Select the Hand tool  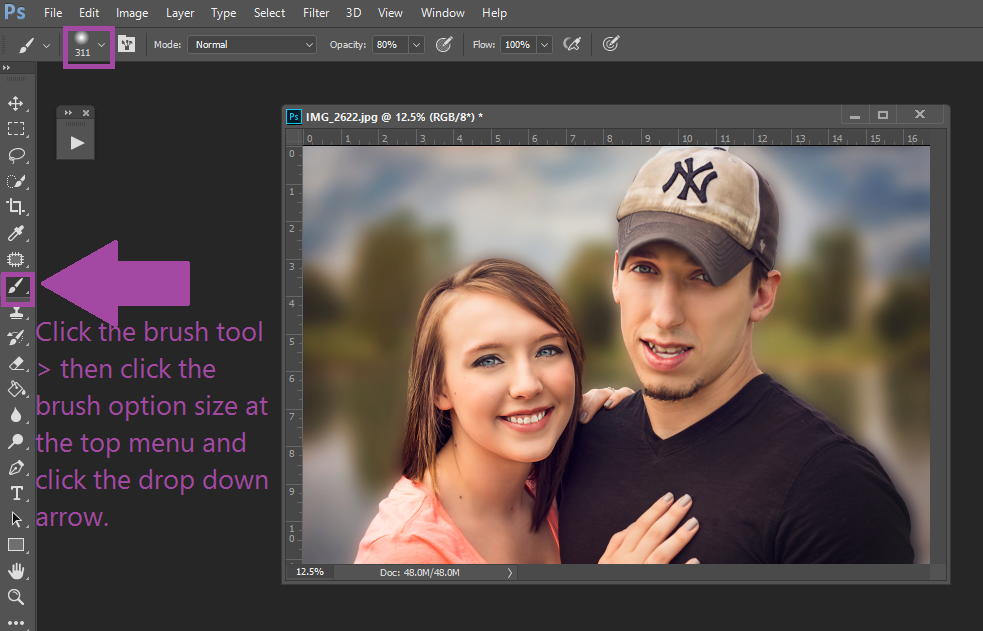(x=16, y=571)
